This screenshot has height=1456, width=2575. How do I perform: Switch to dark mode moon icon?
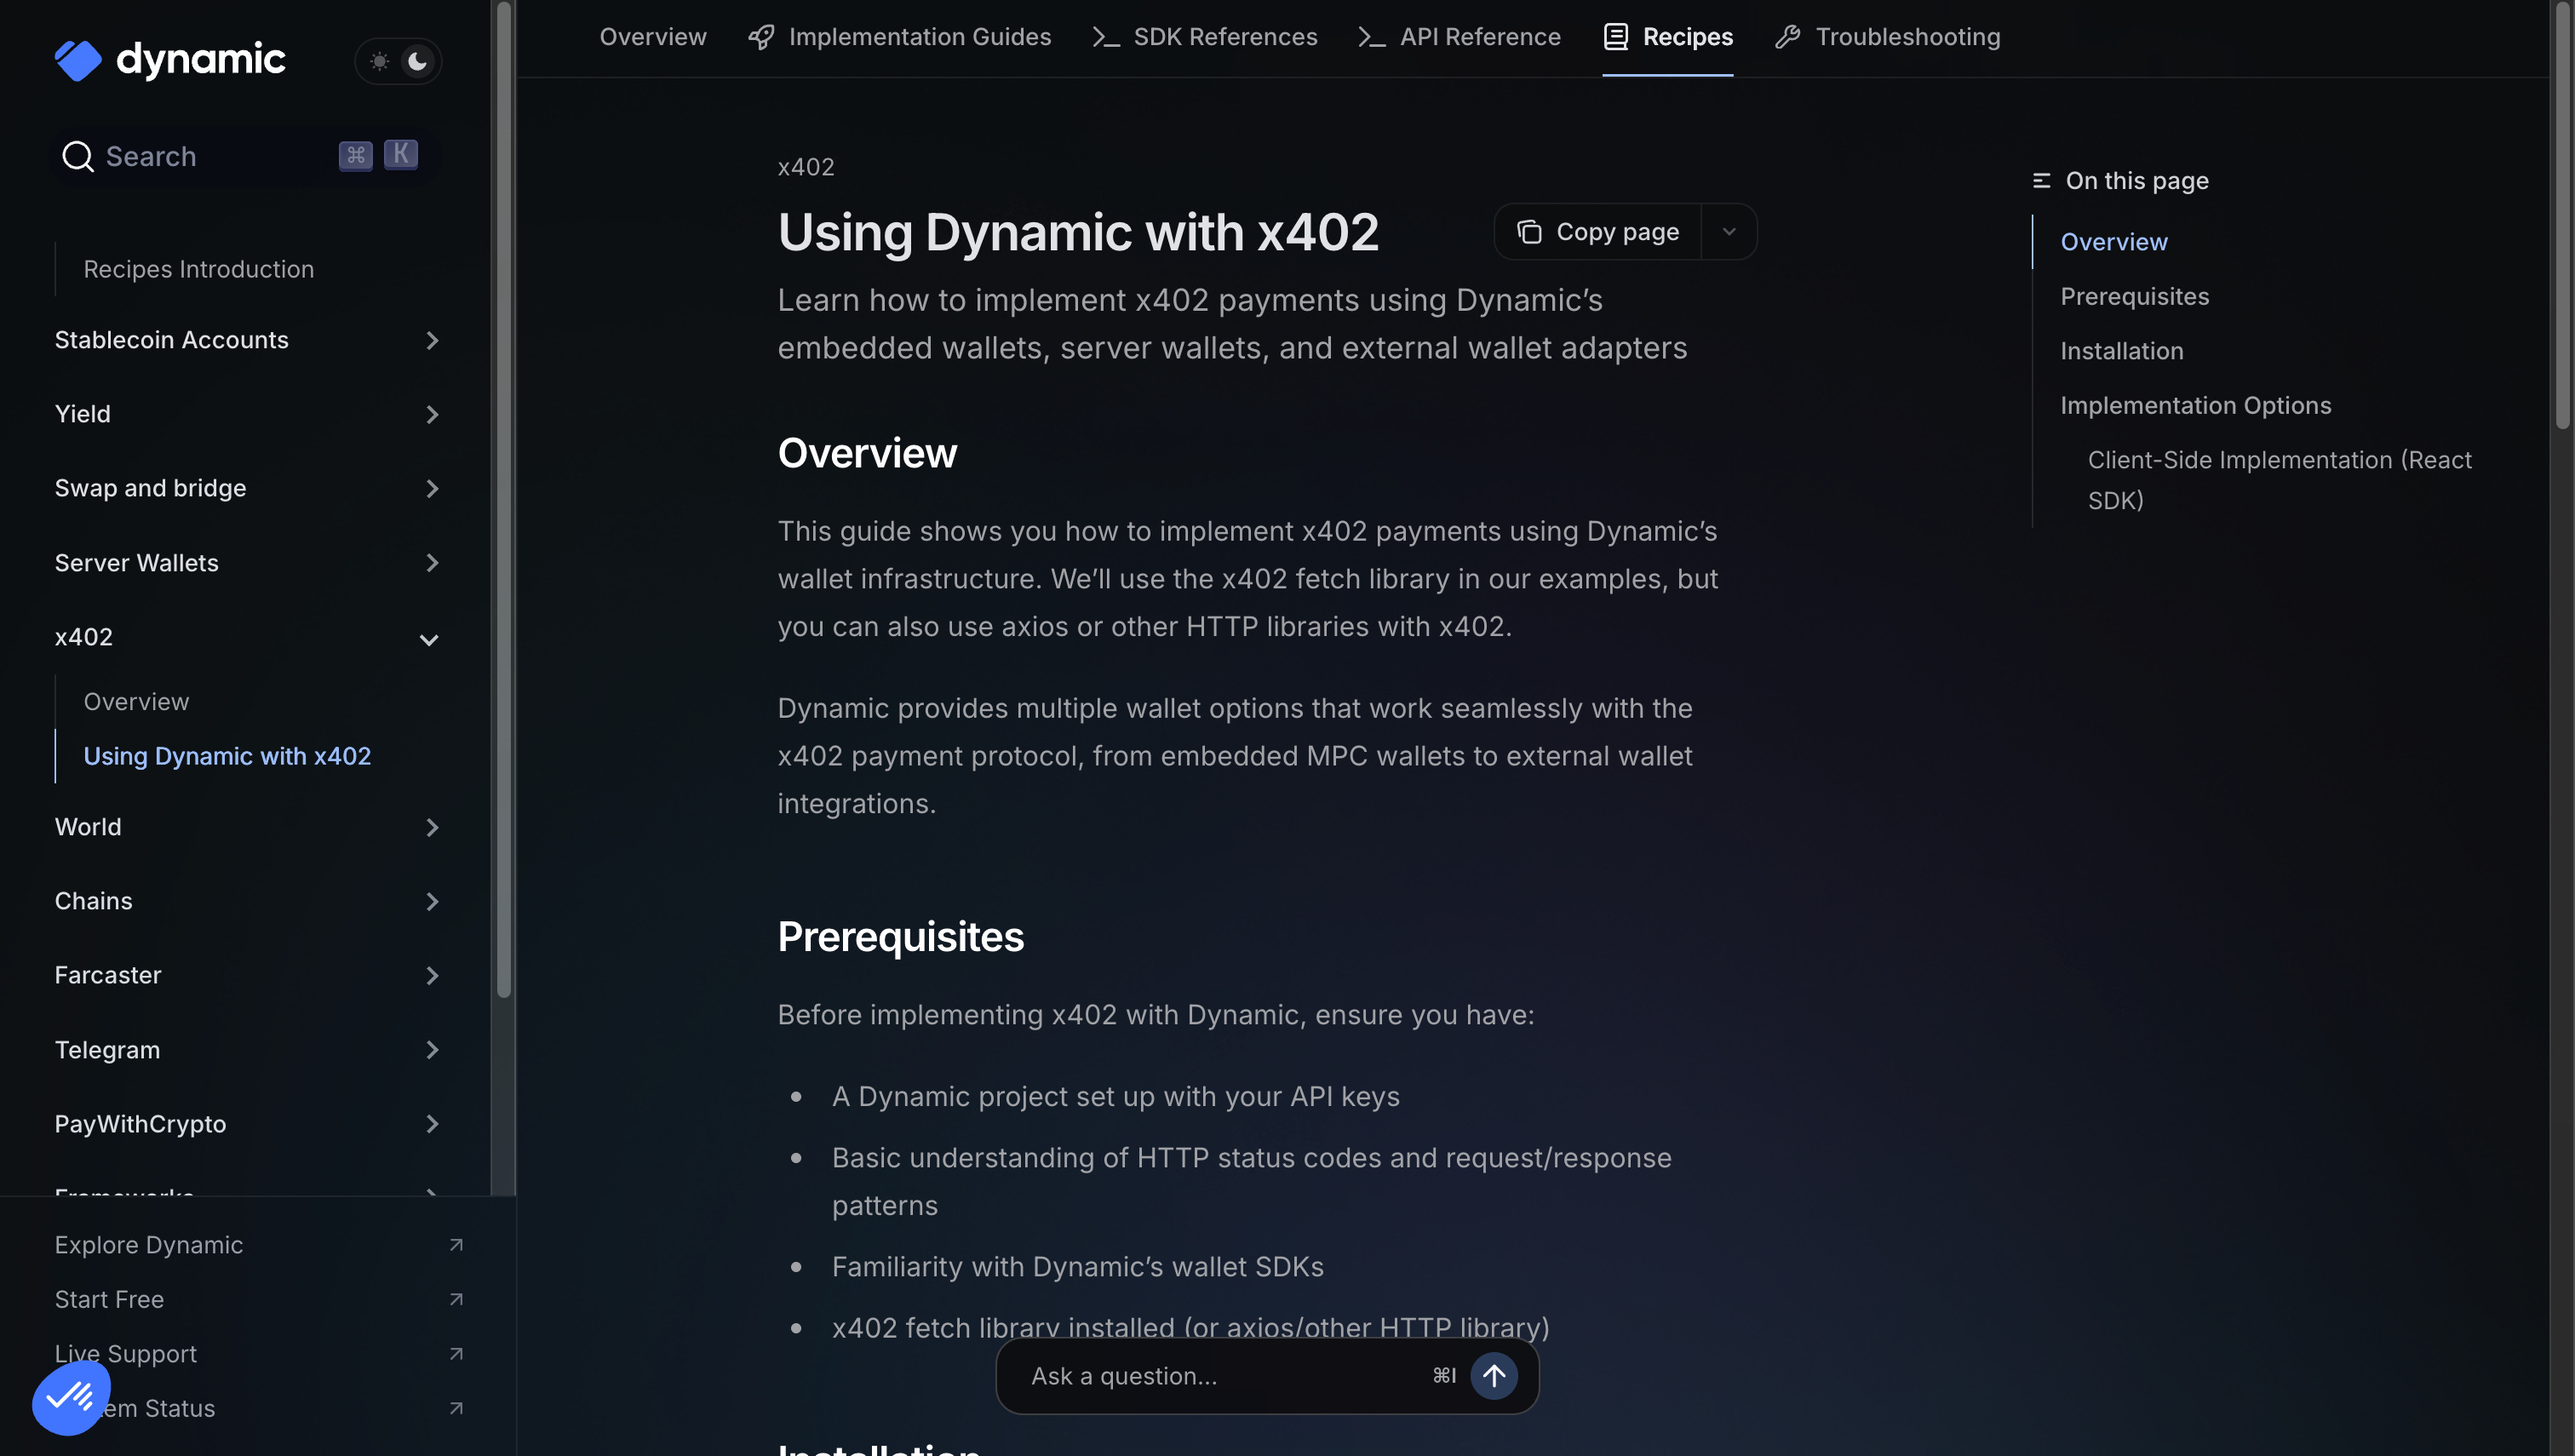(417, 61)
